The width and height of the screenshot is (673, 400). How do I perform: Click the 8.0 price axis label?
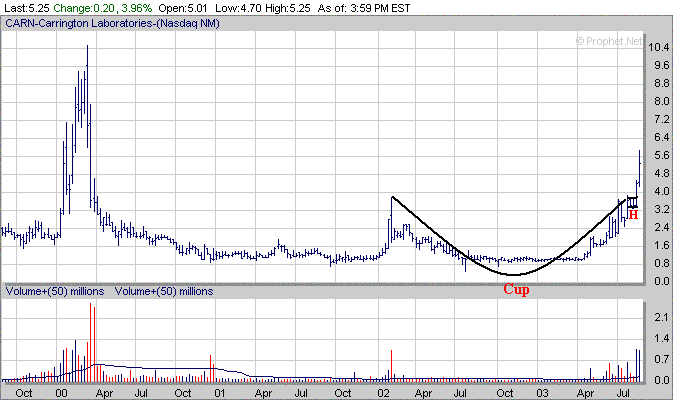pyautogui.click(x=661, y=101)
